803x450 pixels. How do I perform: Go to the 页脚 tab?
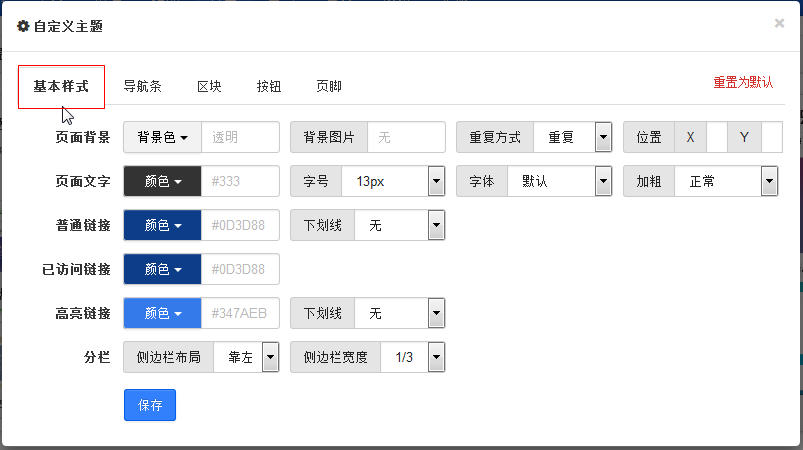[x=329, y=86]
